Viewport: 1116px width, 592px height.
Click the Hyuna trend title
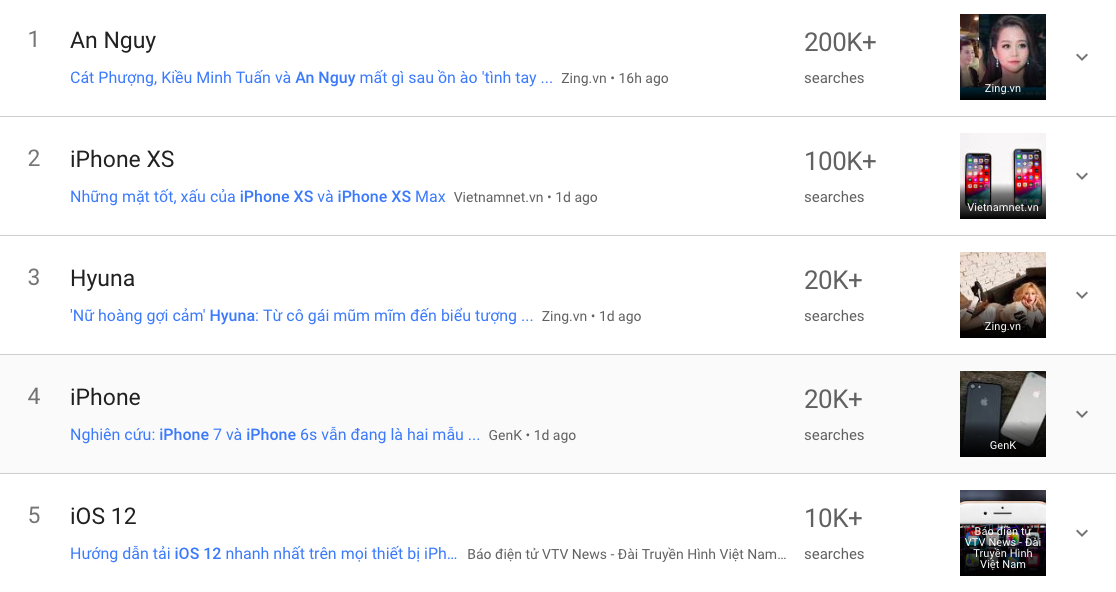[102, 279]
